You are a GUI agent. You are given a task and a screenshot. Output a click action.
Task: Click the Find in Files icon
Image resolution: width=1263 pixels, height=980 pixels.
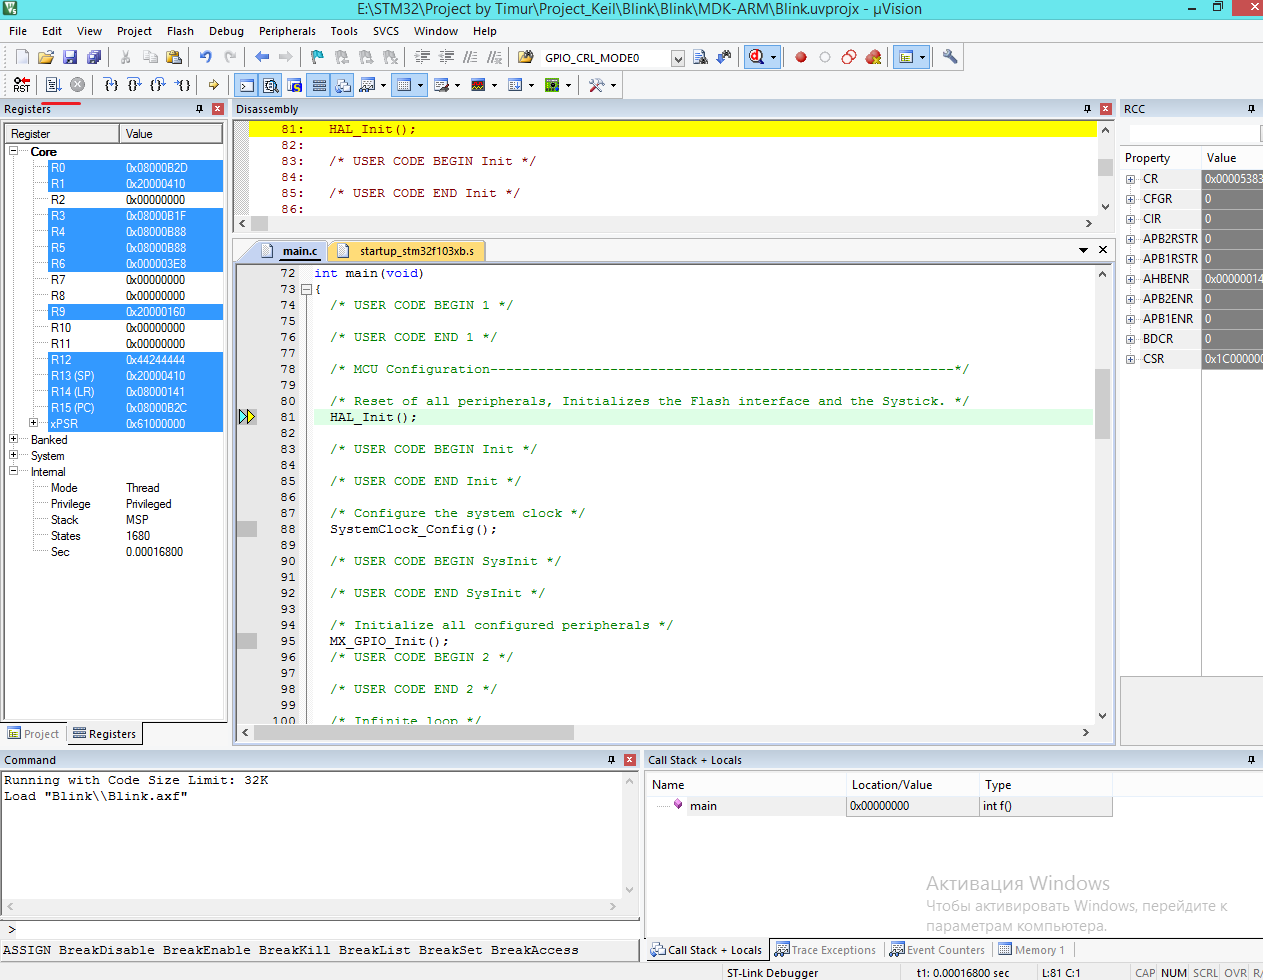point(525,57)
